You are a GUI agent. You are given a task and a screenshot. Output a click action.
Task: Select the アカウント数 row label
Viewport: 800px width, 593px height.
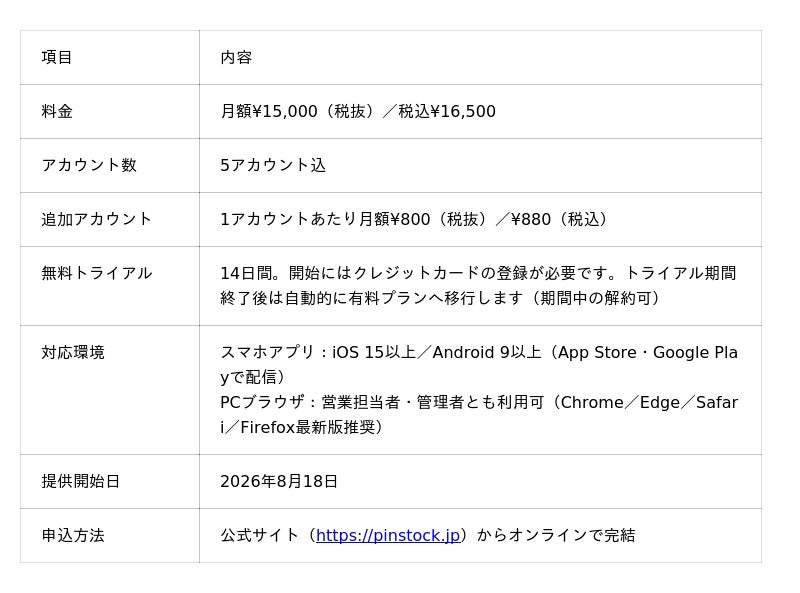(89, 165)
